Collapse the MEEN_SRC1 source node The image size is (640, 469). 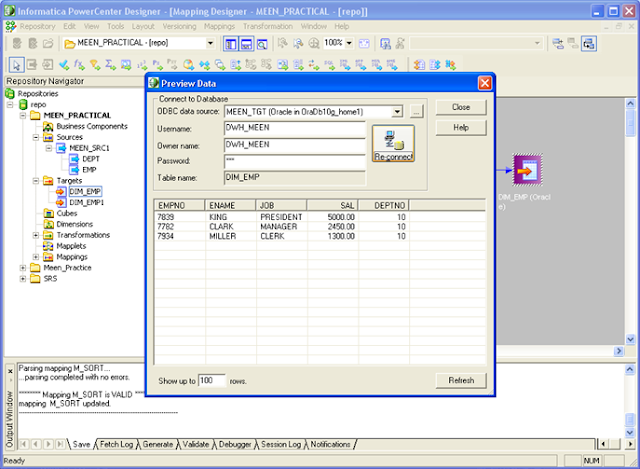49,148
